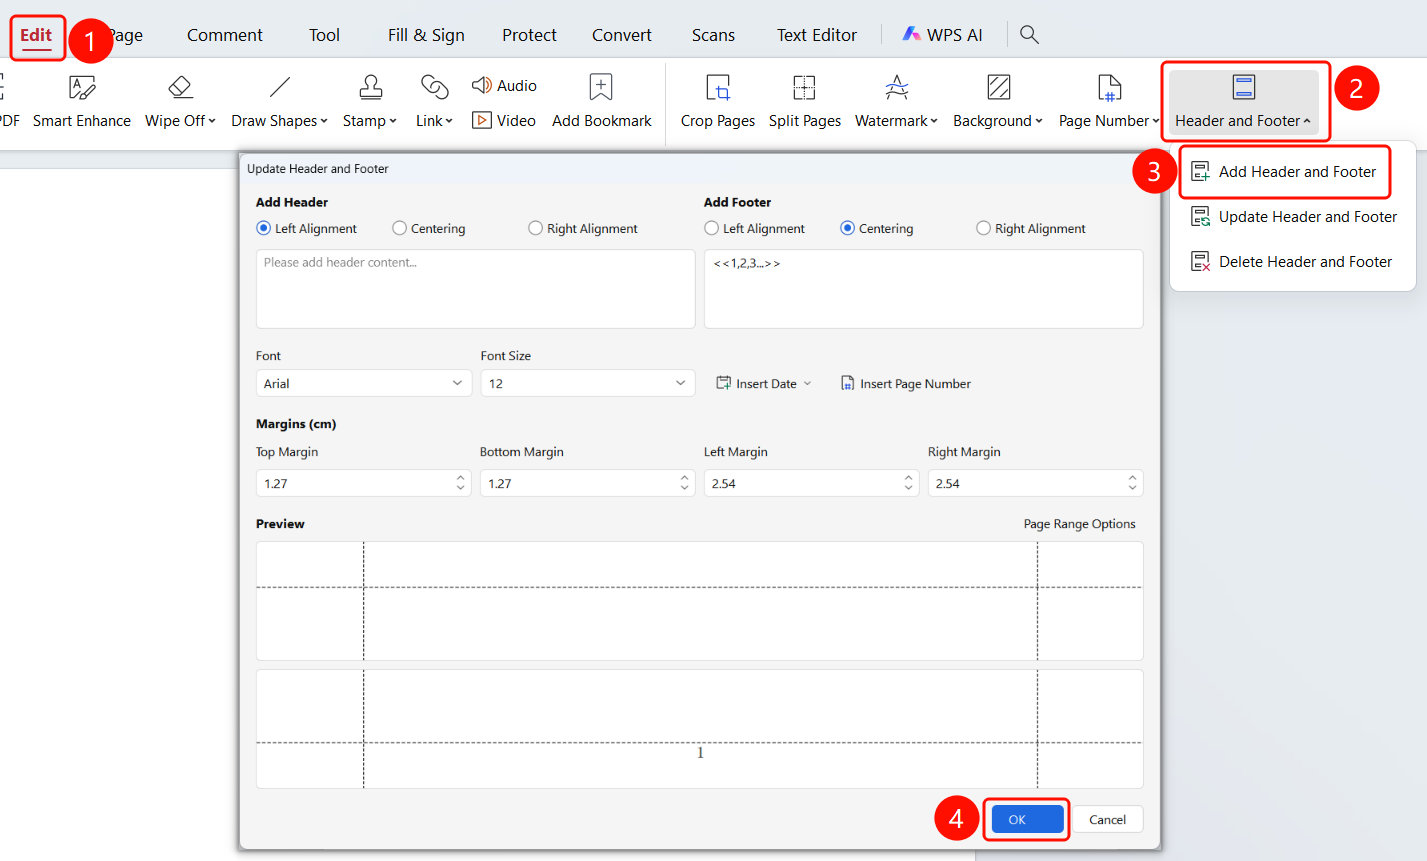The width and height of the screenshot is (1427, 861).
Task: Click the Add Bookmark icon
Action: tap(601, 88)
